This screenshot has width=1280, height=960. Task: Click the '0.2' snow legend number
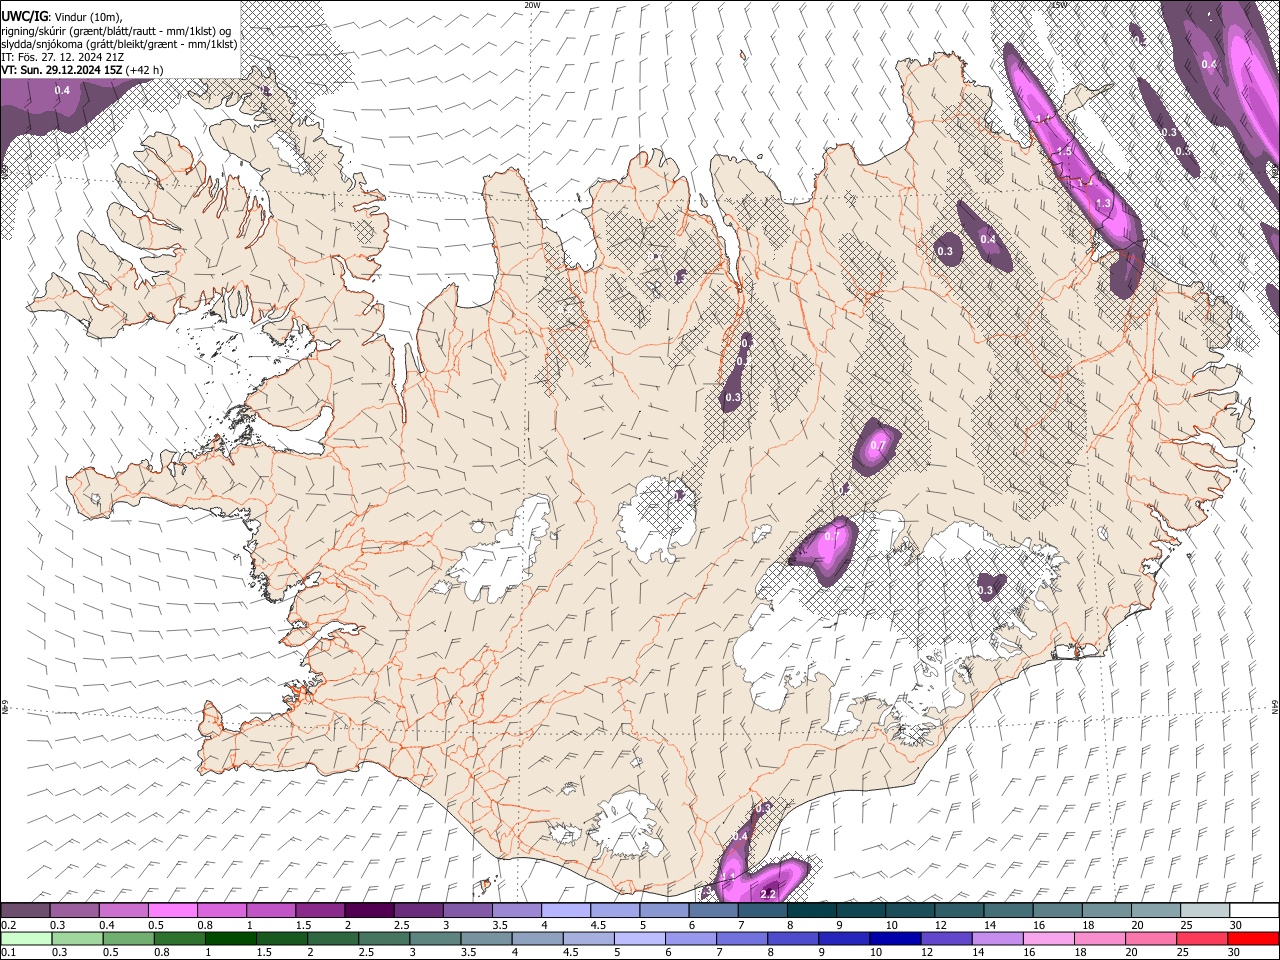point(8,925)
